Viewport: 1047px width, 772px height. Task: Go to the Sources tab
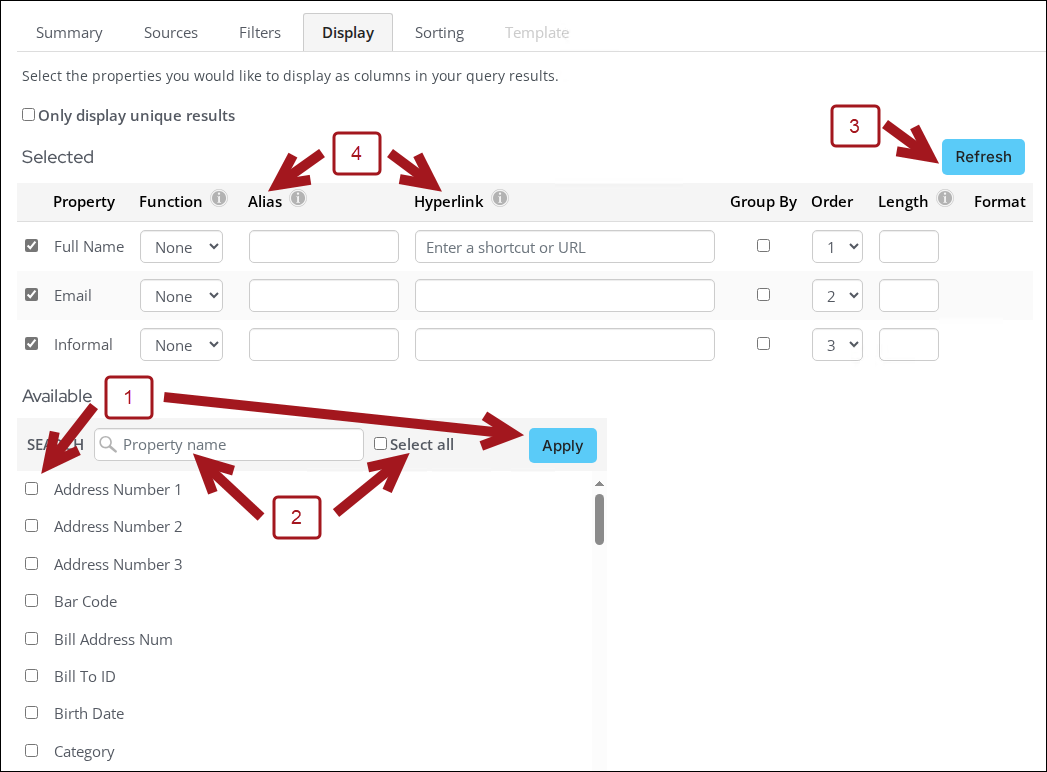(171, 33)
